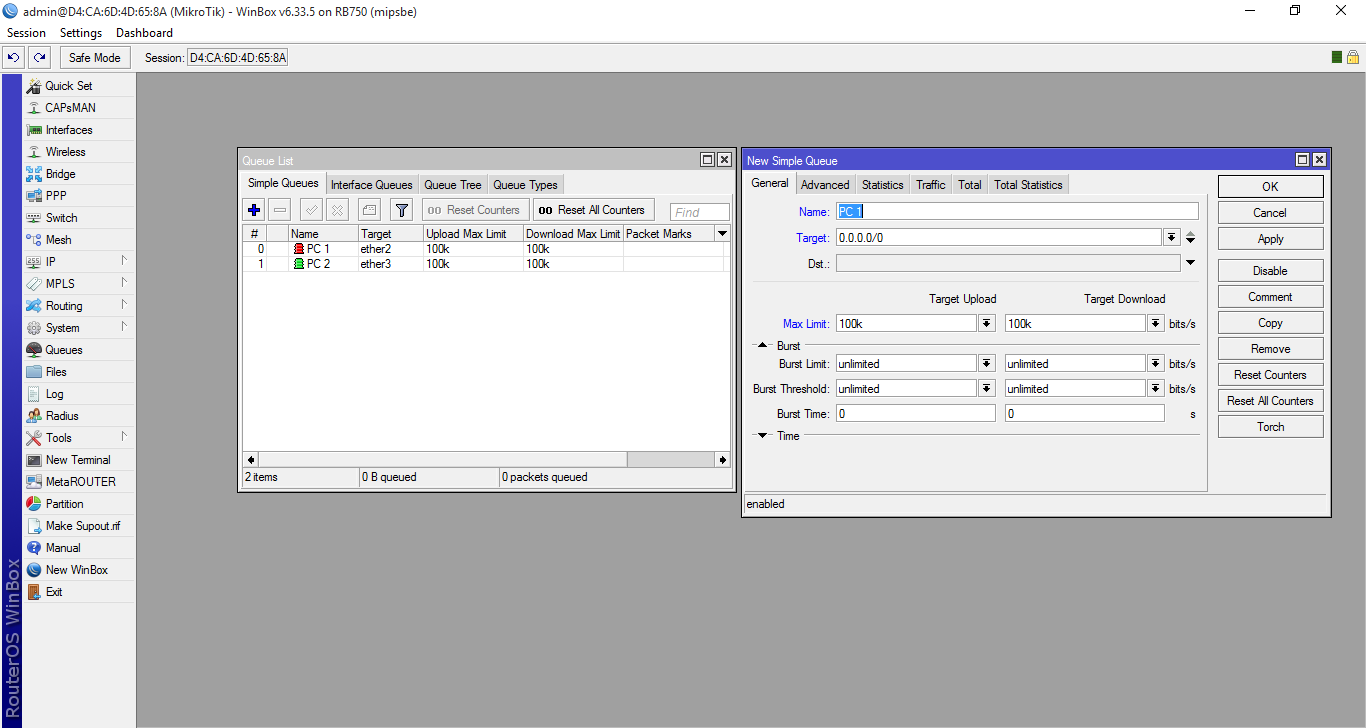Image resolution: width=1366 pixels, height=728 pixels.
Task: Open the Dashboard menu
Action: click(144, 33)
